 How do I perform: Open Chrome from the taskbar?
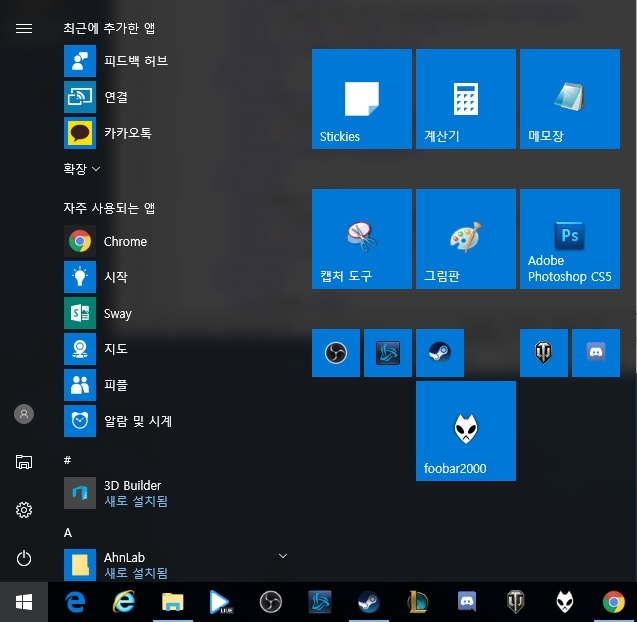pyautogui.click(x=614, y=602)
